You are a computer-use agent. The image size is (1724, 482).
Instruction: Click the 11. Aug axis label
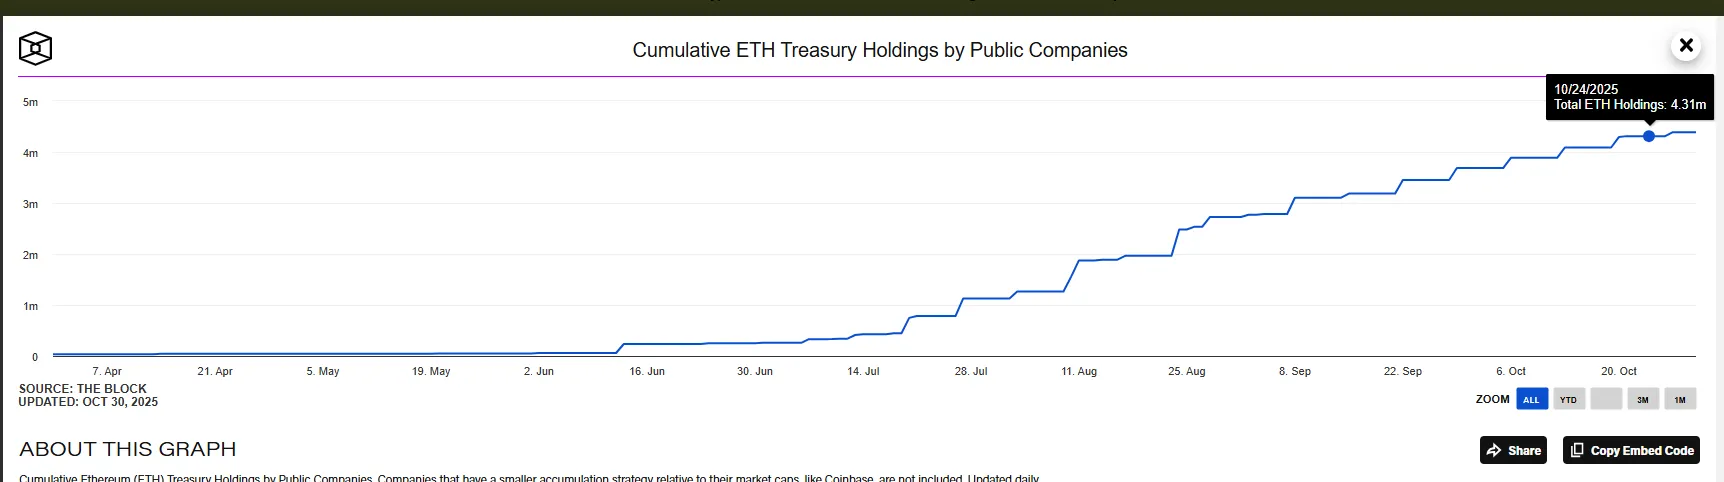point(1079,371)
